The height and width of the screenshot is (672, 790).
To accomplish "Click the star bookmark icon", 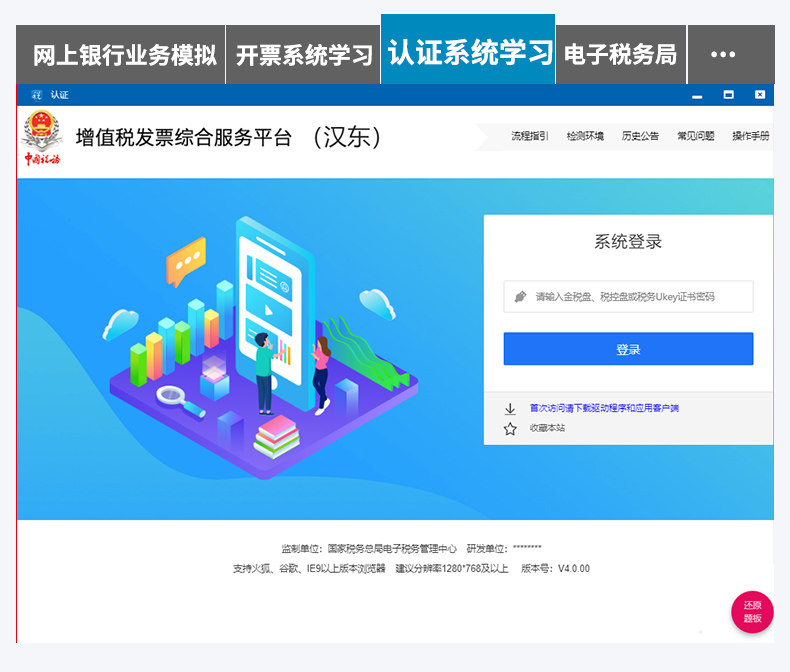I will click(510, 429).
